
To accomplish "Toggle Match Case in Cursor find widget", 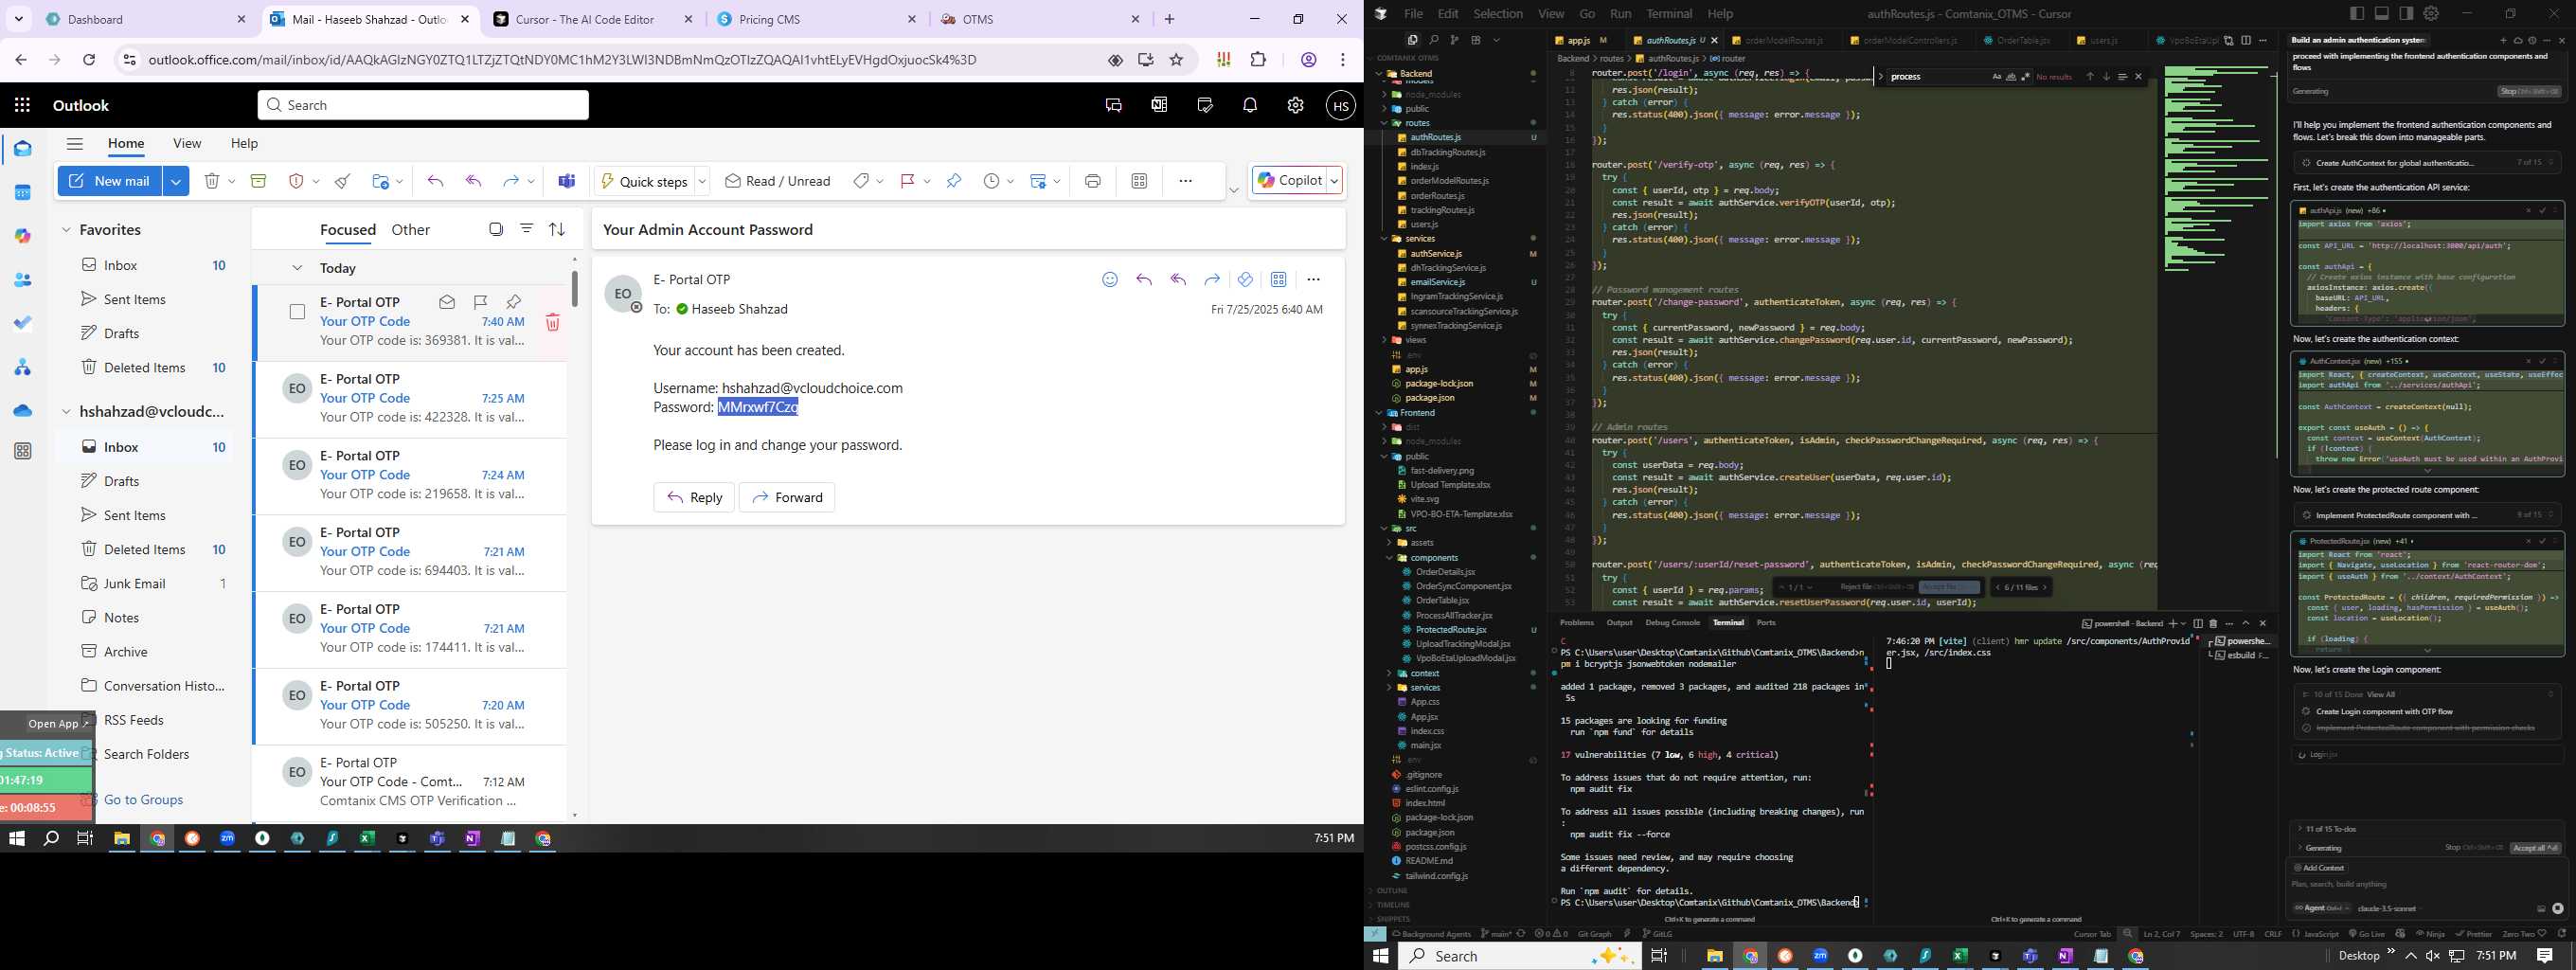I will click(1997, 77).
